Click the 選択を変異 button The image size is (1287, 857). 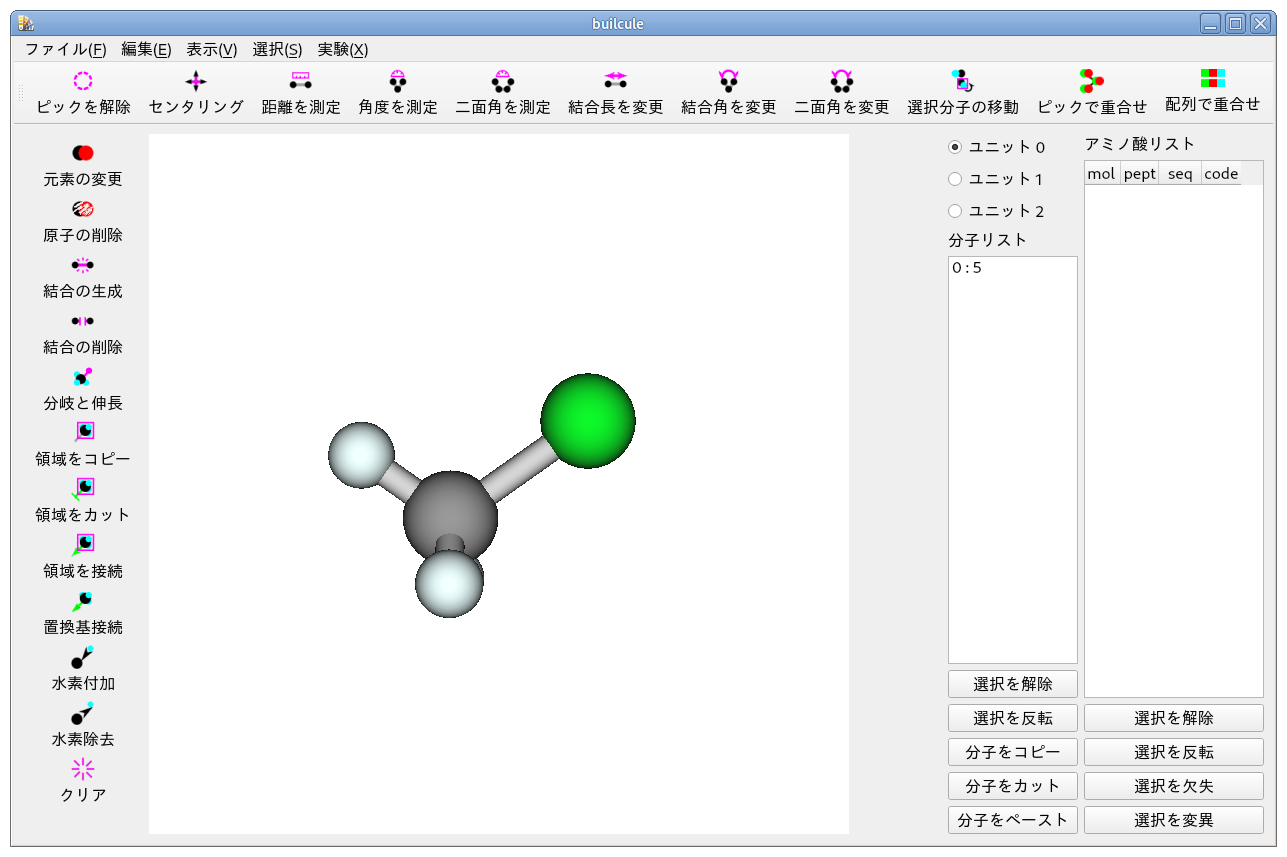point(1173,820)
